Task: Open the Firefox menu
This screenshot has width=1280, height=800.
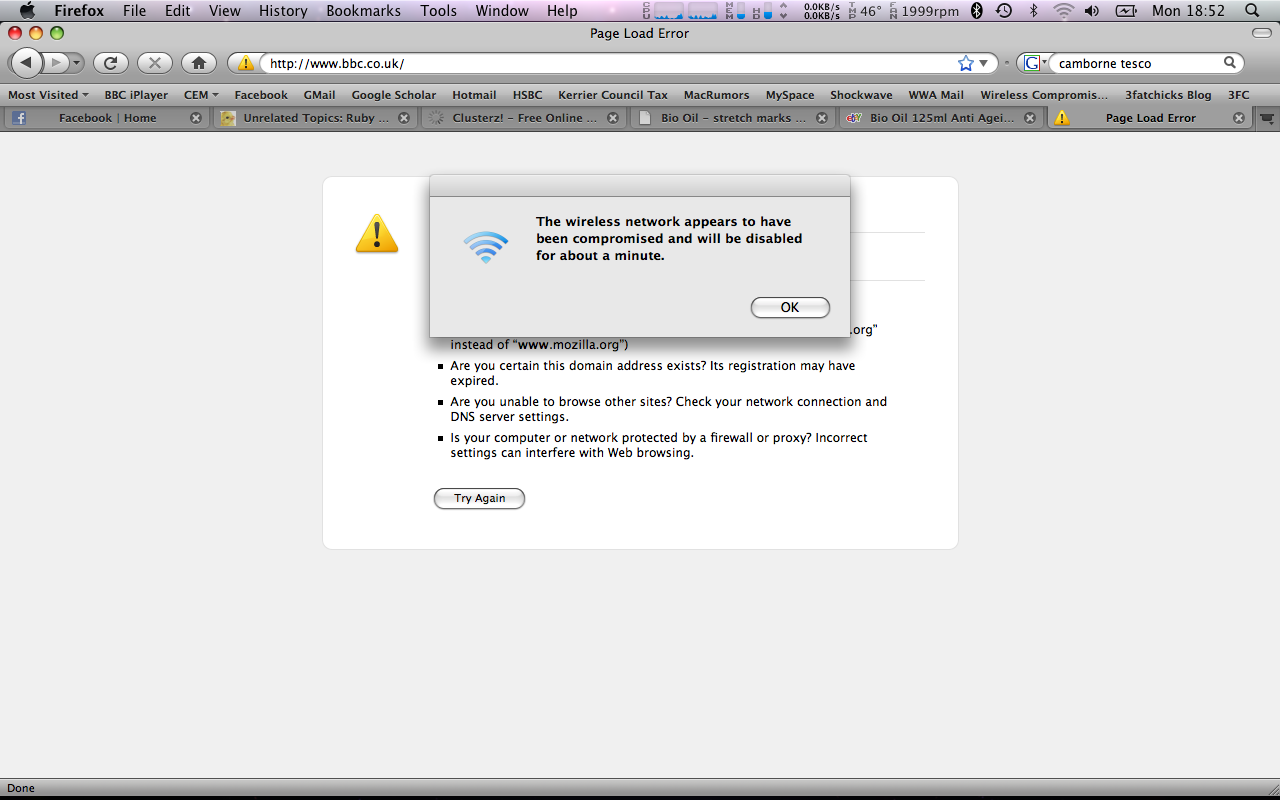Action: click(79, 11)
